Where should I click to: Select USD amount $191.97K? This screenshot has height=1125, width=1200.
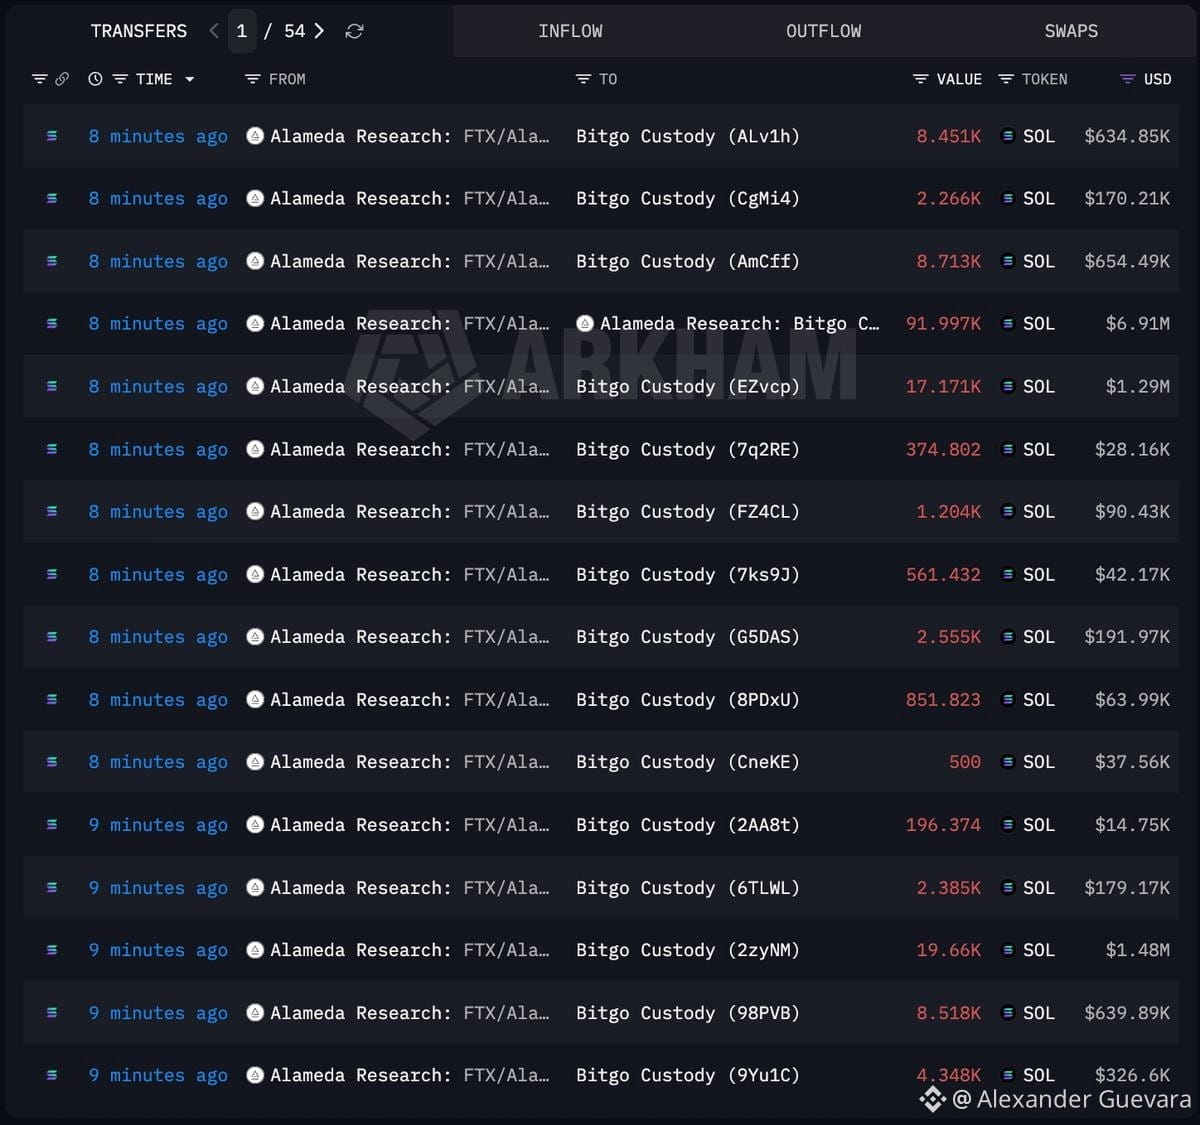click(x=1127, y=636)
